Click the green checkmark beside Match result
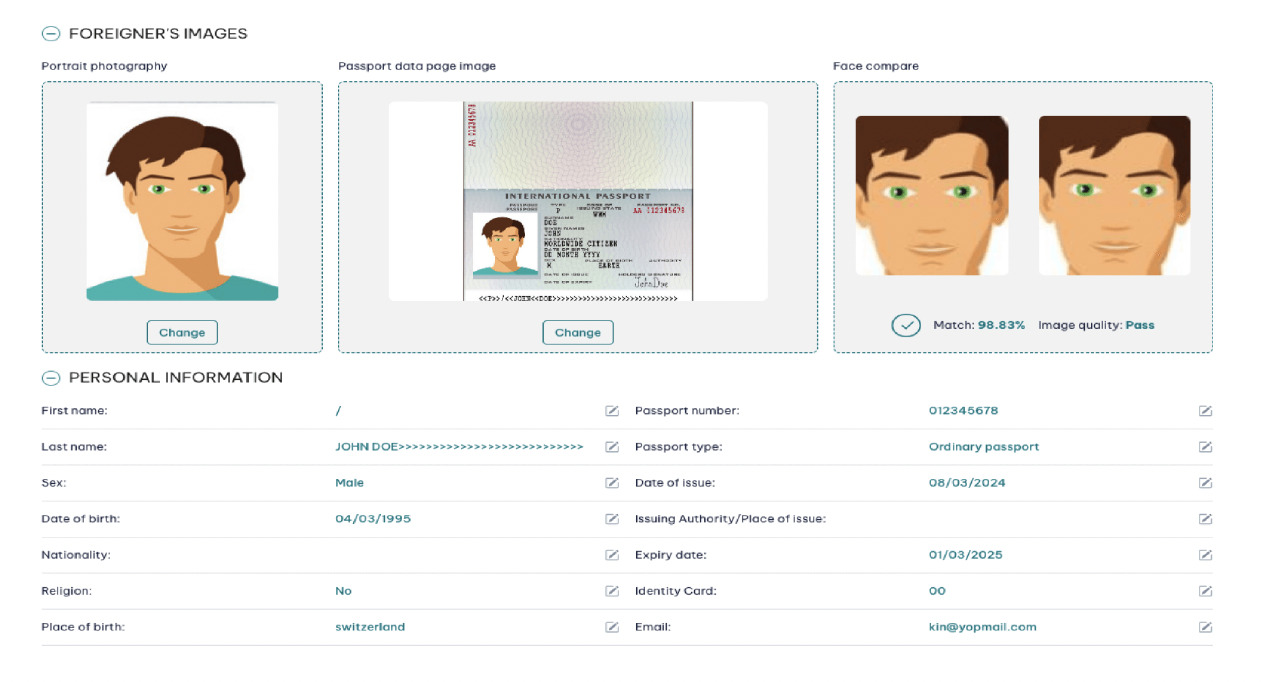This screenshot has width=1264, height=682. click(x=905, y=324)
